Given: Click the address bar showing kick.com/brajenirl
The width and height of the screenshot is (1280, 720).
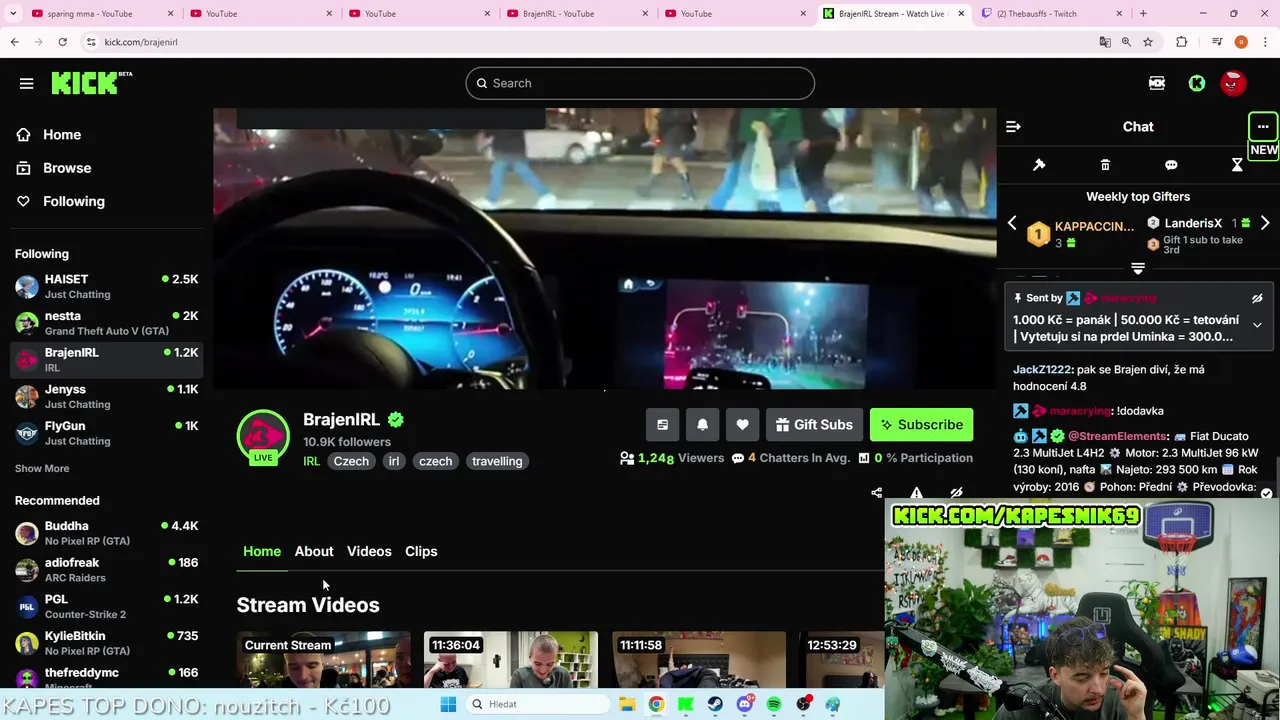Looking at the screenshot, I should pos(590,42).
